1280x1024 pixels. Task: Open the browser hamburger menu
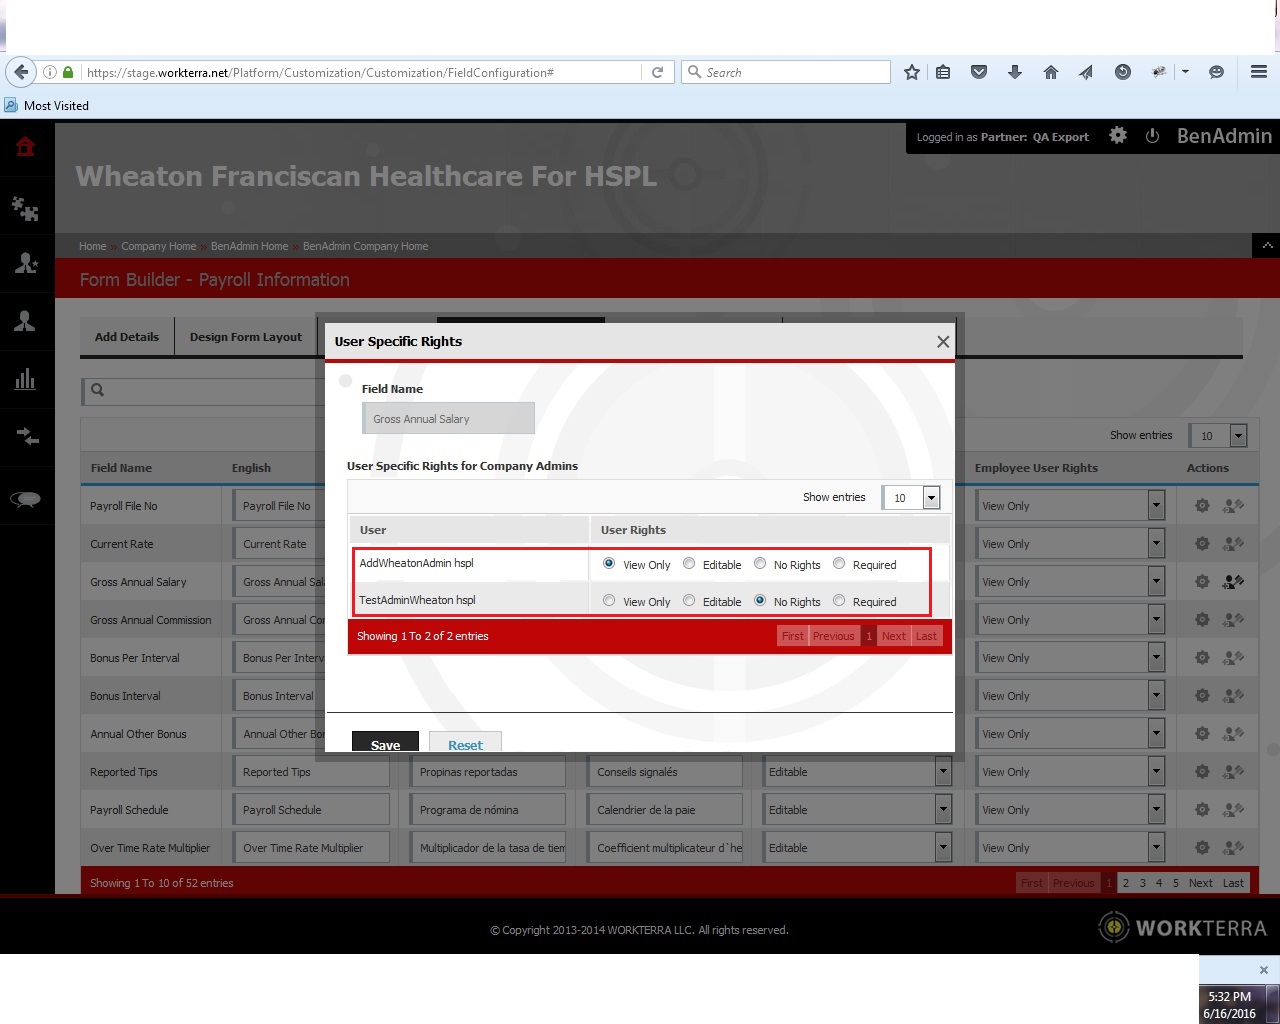(1259, 72)
